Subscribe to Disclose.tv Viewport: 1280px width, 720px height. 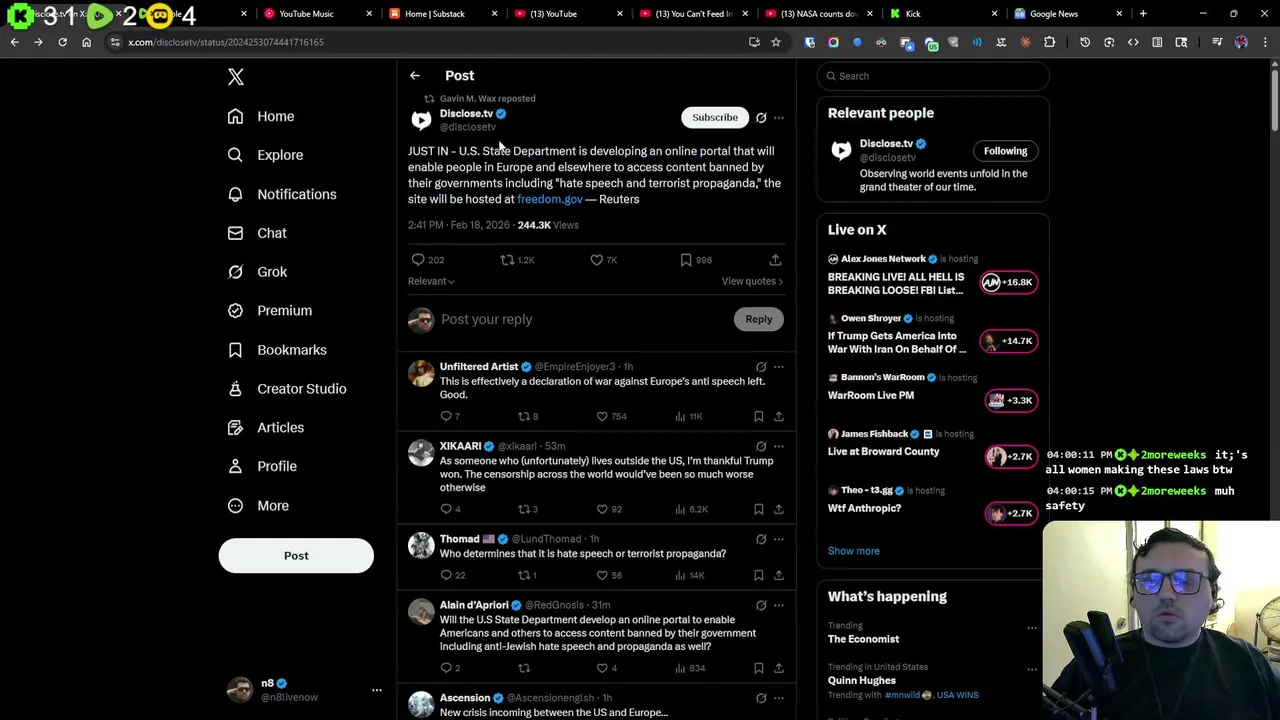715,118
